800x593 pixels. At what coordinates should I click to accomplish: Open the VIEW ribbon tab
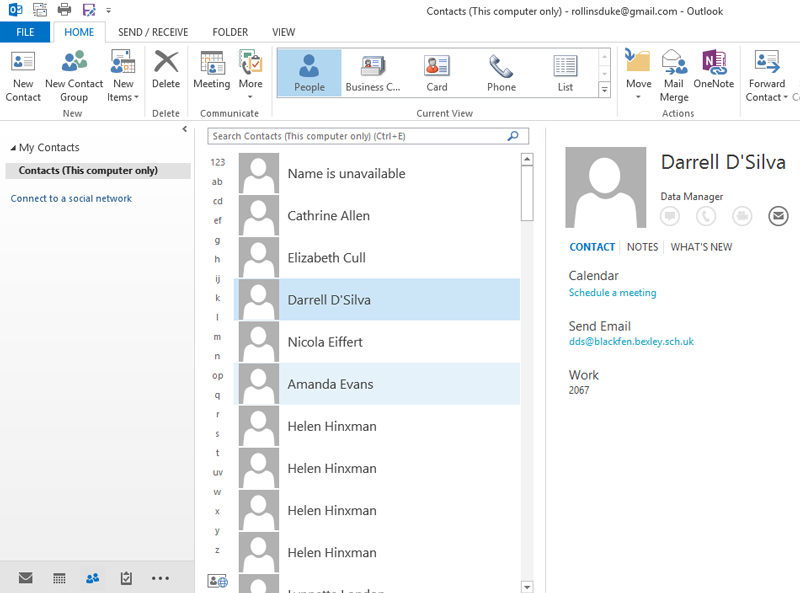click(x=283, y=32)
